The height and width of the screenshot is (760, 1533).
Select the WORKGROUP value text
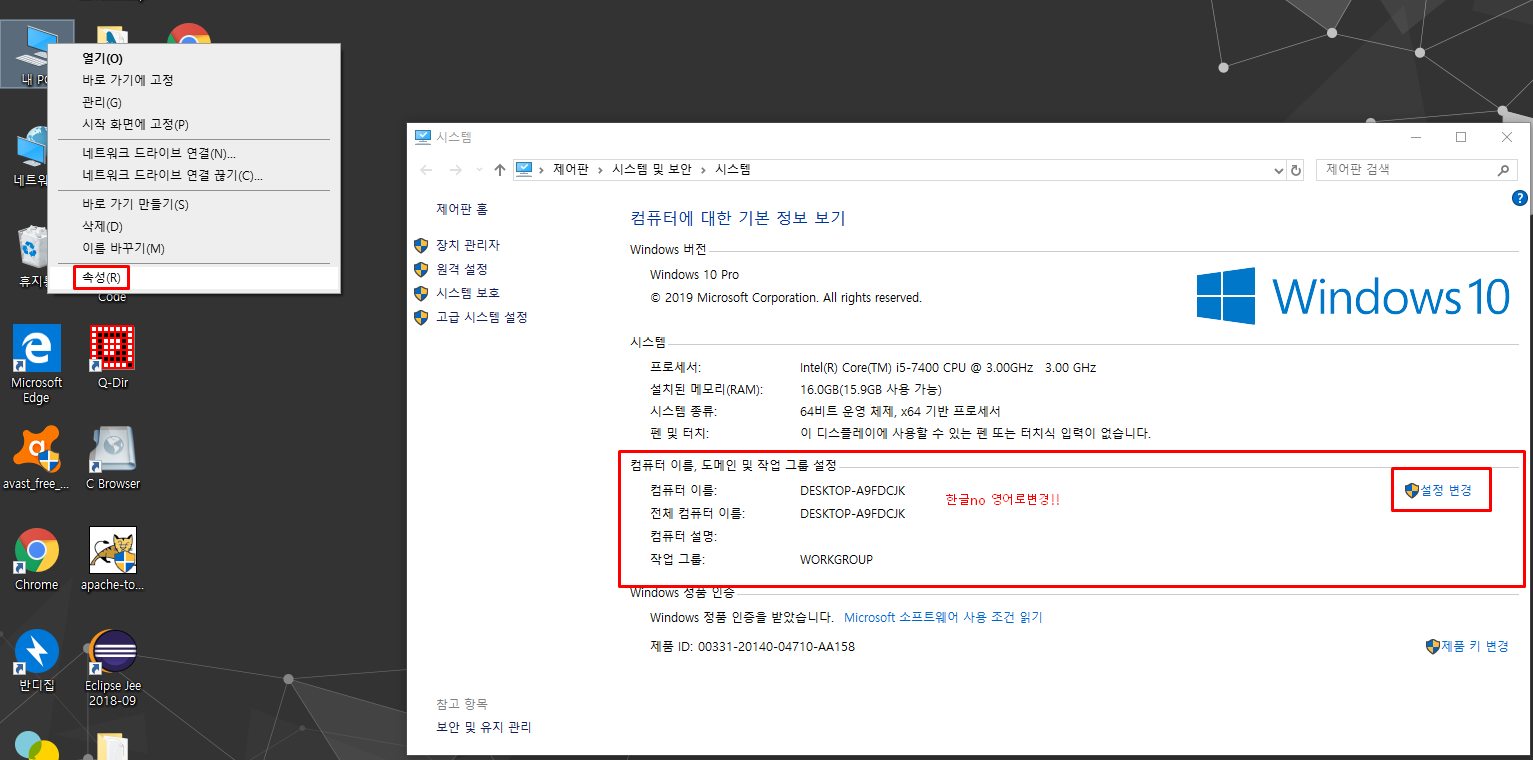[x=836, y=559]
